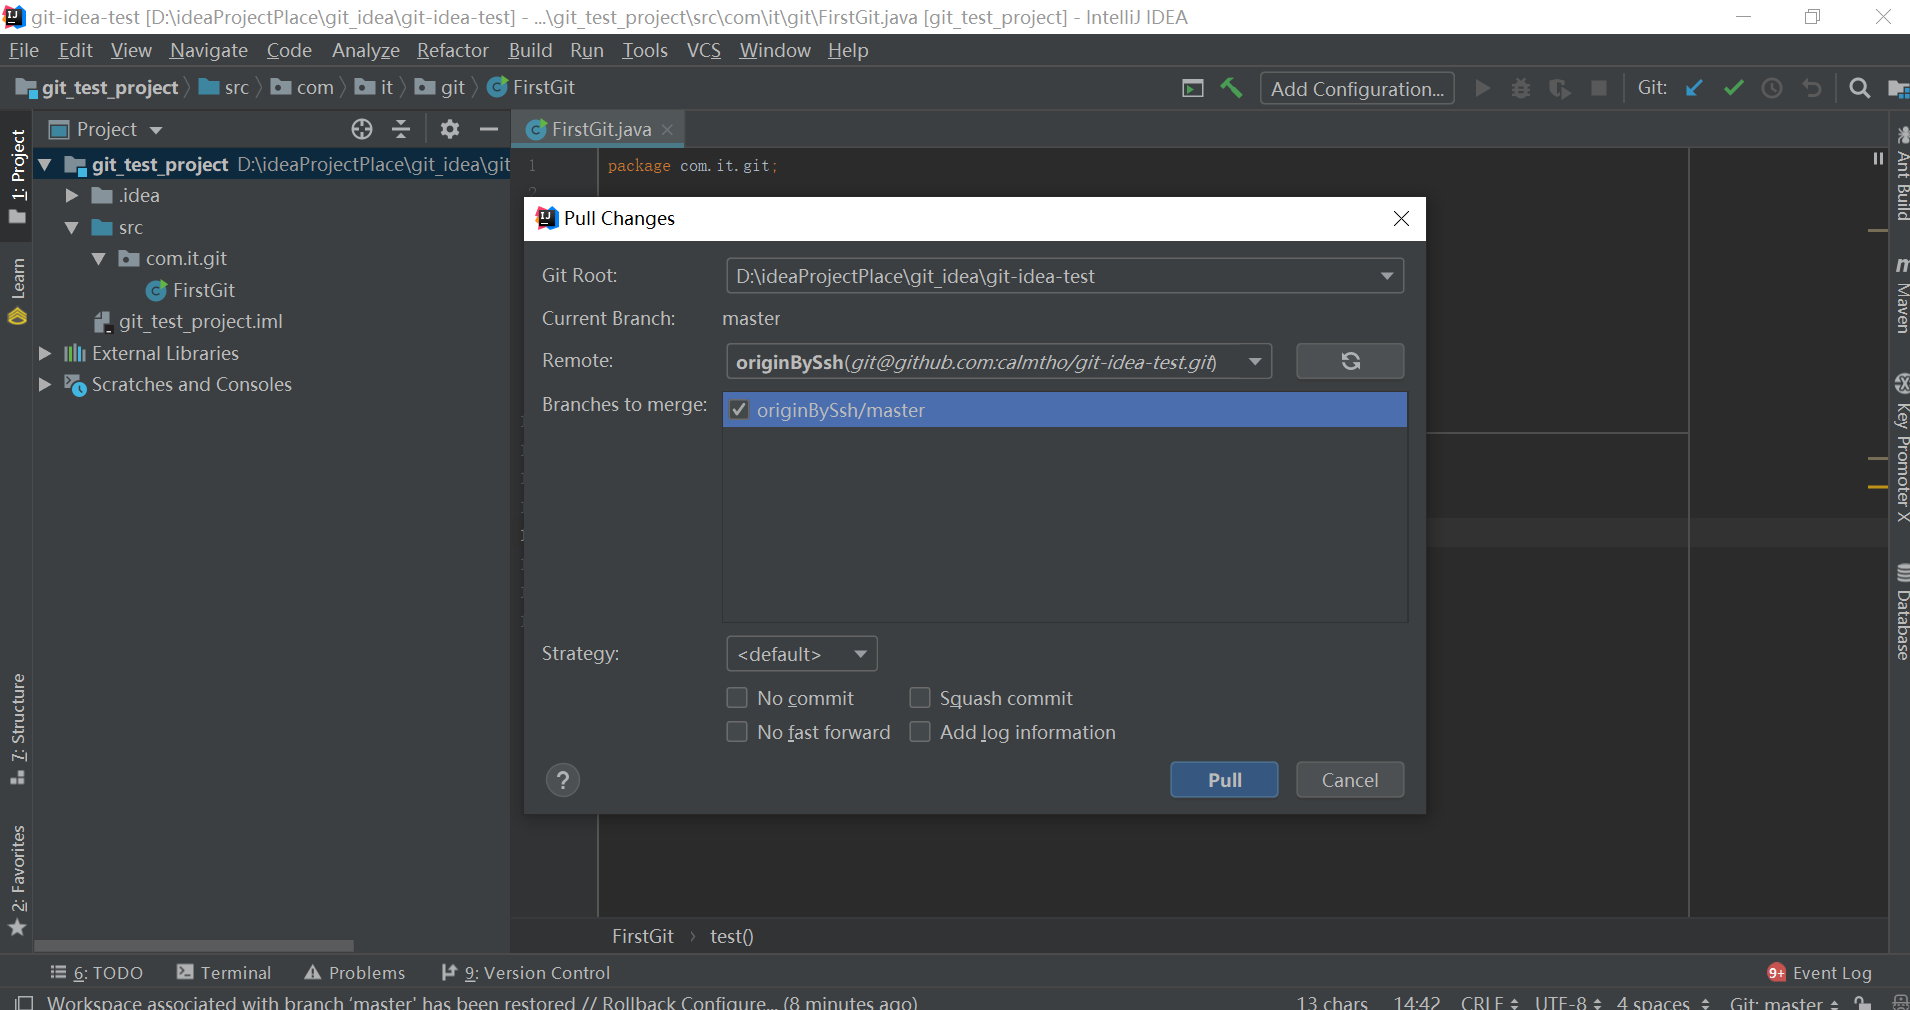Open help with question mark button
Image resolution: width=1910 pixels, height=1010 pixels.
pyautogui.click(x=563, y=780)
